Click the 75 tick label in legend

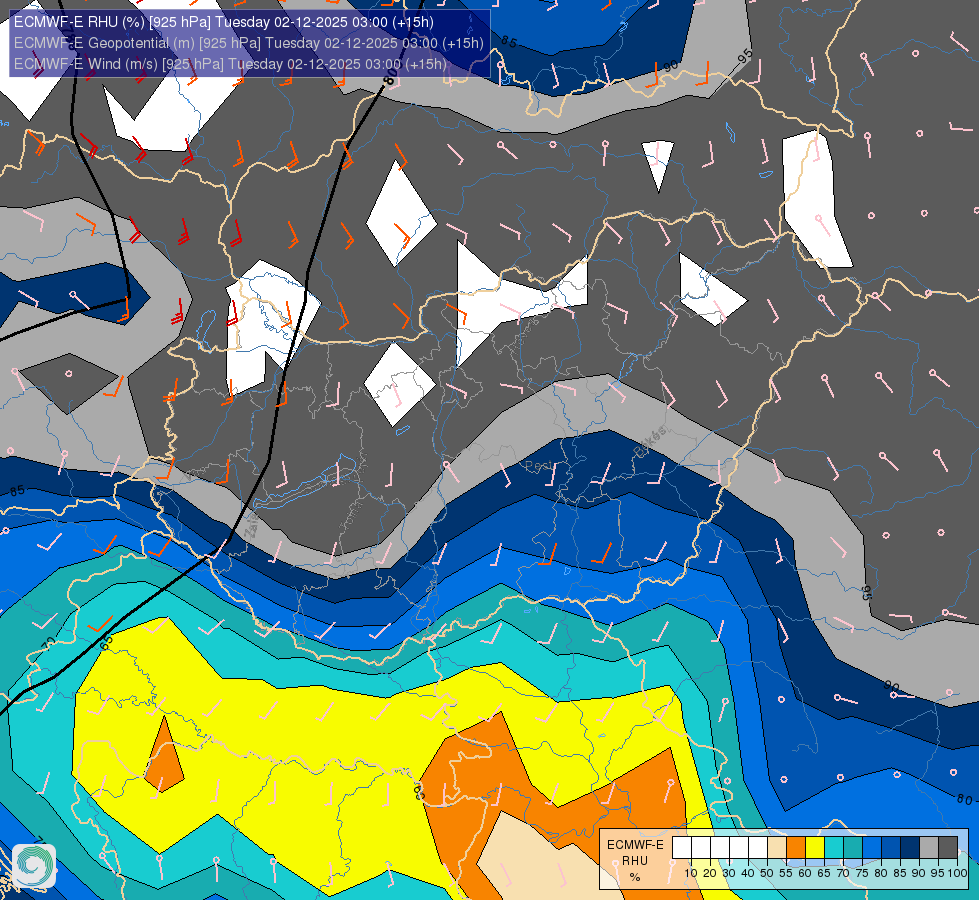(862, 873)
